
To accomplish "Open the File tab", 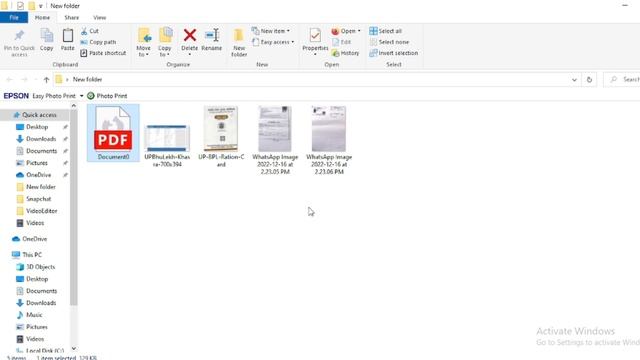I will coord(14,18).
